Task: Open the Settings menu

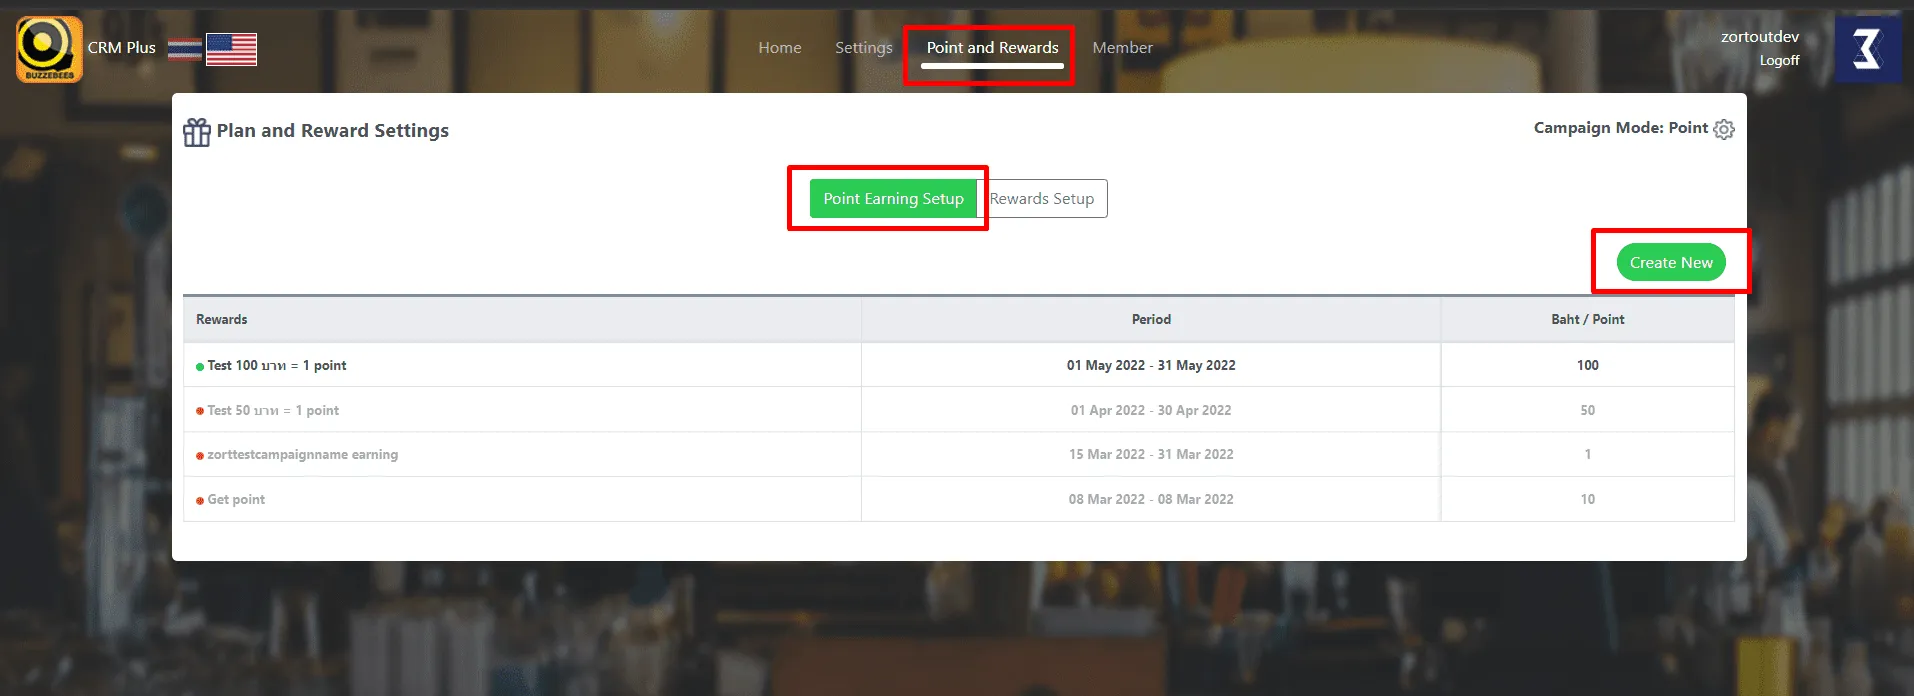Action: (x=863, y=48)
